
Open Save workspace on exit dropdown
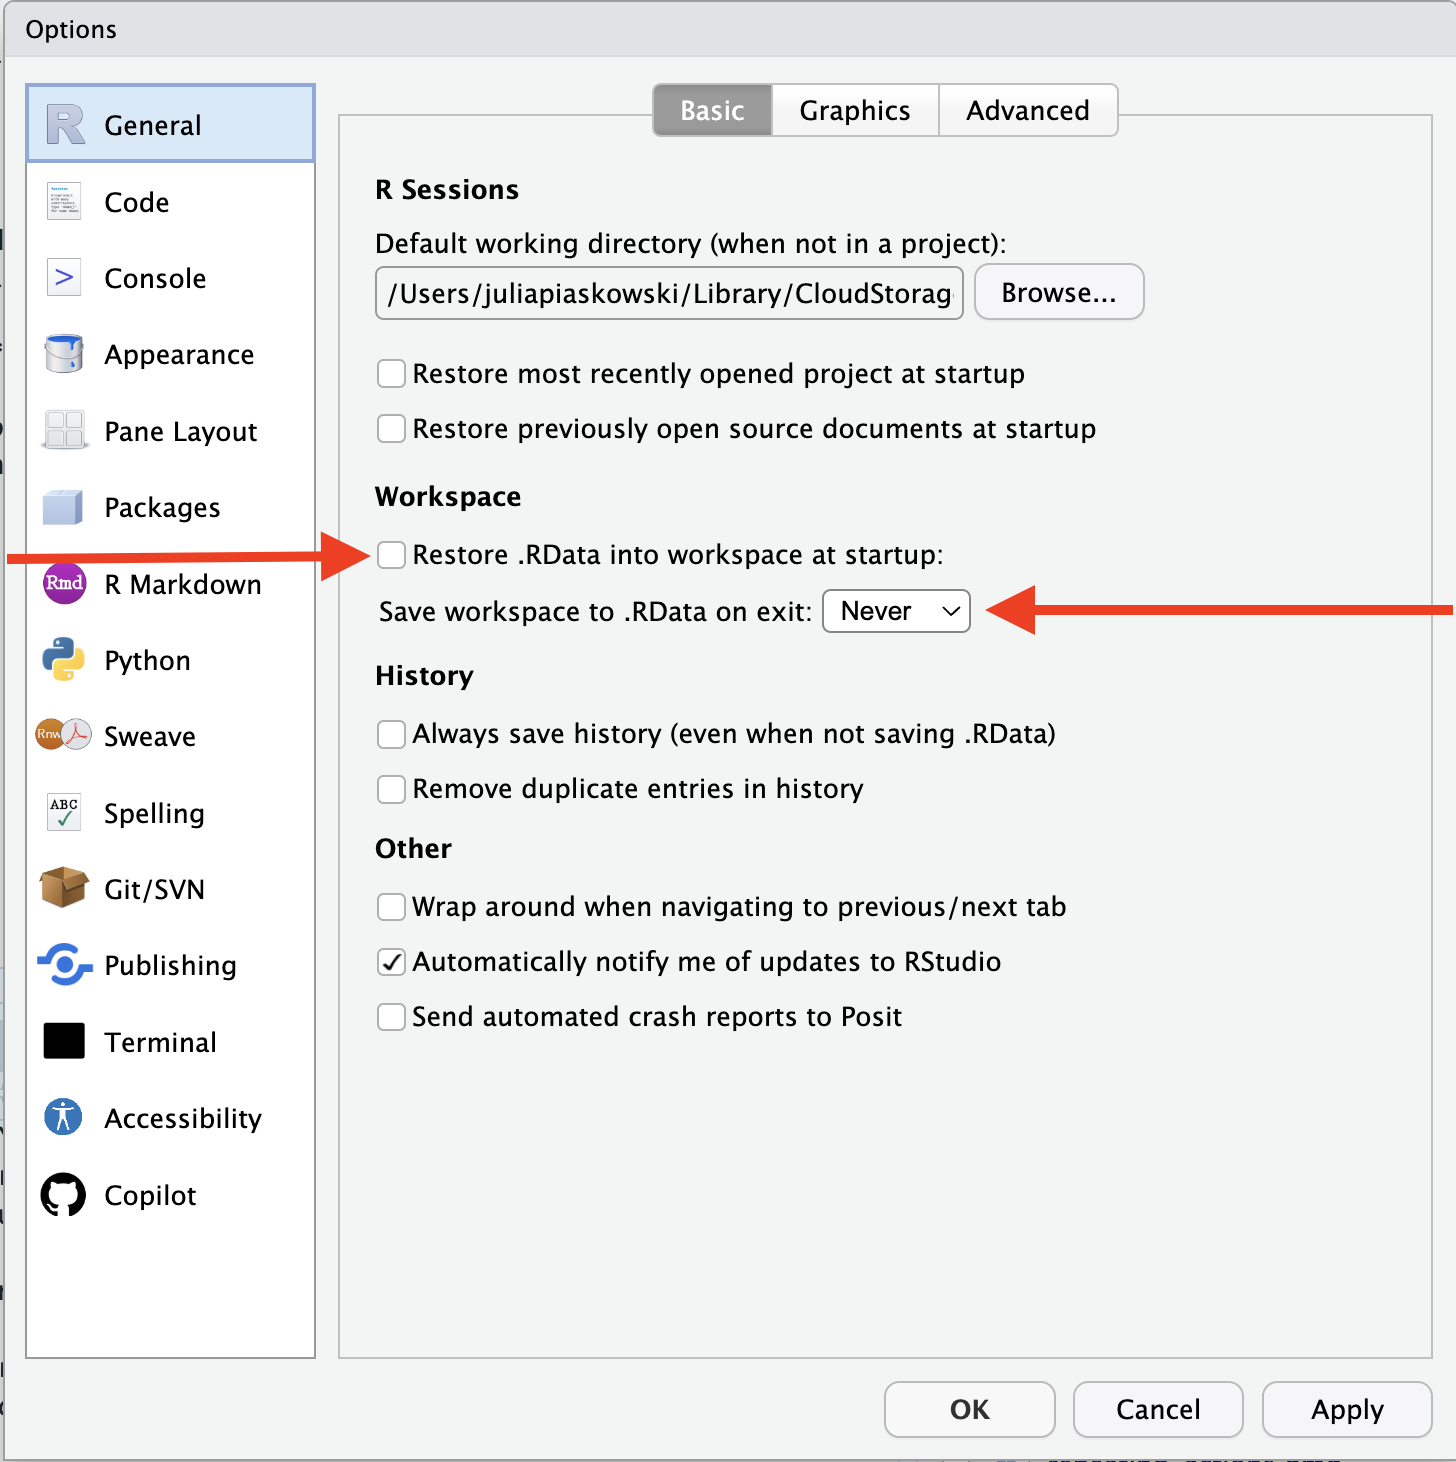(x=896, y=611)
